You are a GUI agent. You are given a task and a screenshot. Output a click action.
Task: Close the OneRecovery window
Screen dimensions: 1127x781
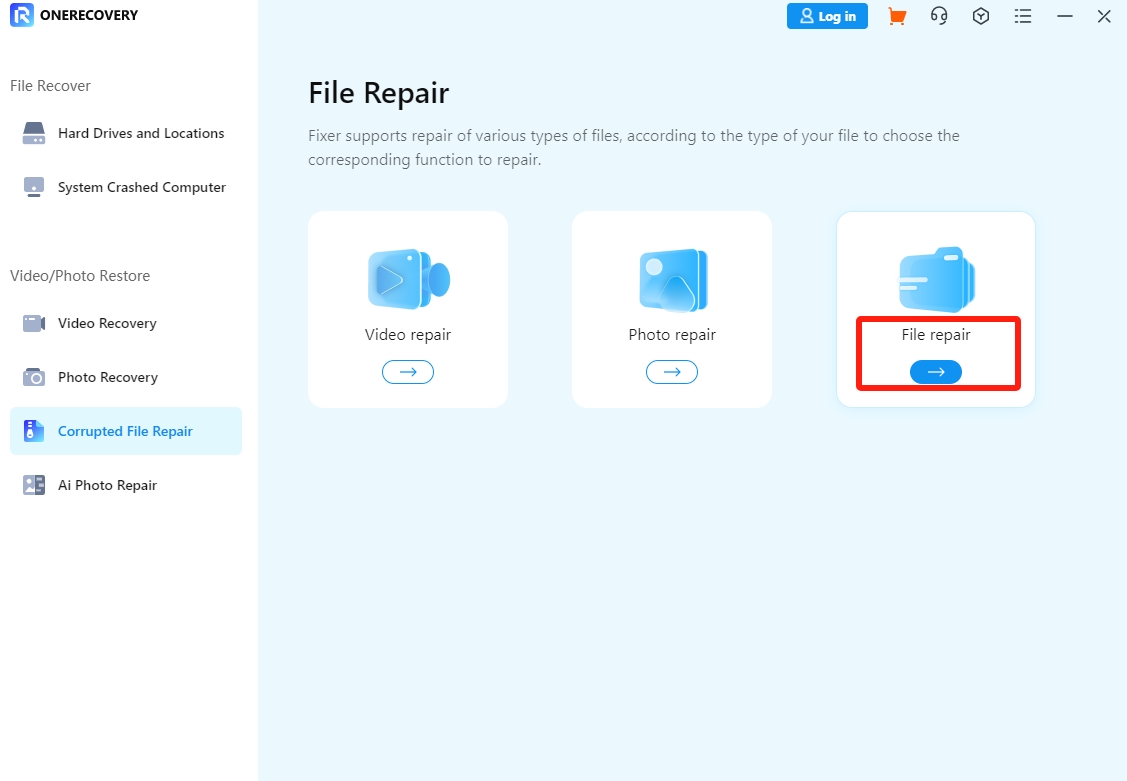pyautogui.click(x=1105, y=16)
